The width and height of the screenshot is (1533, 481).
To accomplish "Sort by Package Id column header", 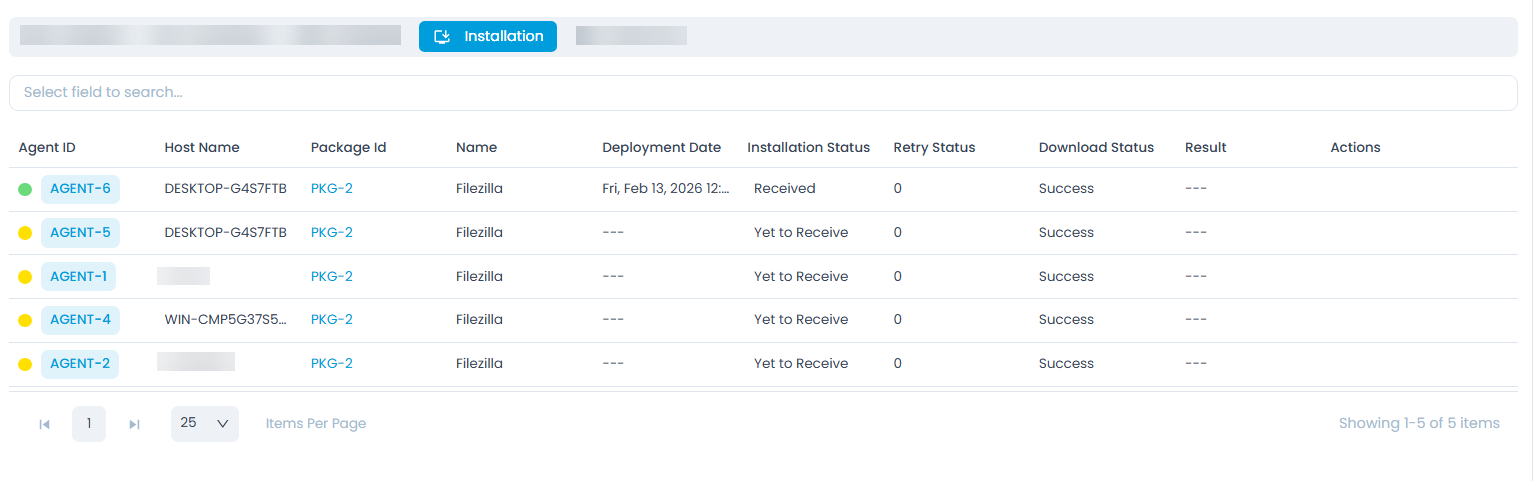I will click(x=349, y=148).
